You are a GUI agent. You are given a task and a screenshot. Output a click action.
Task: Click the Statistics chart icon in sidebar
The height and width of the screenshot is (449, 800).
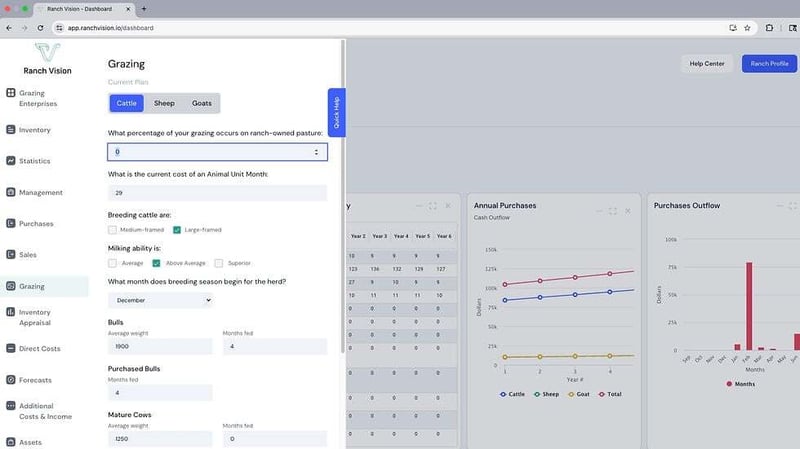tap(11, 161)
